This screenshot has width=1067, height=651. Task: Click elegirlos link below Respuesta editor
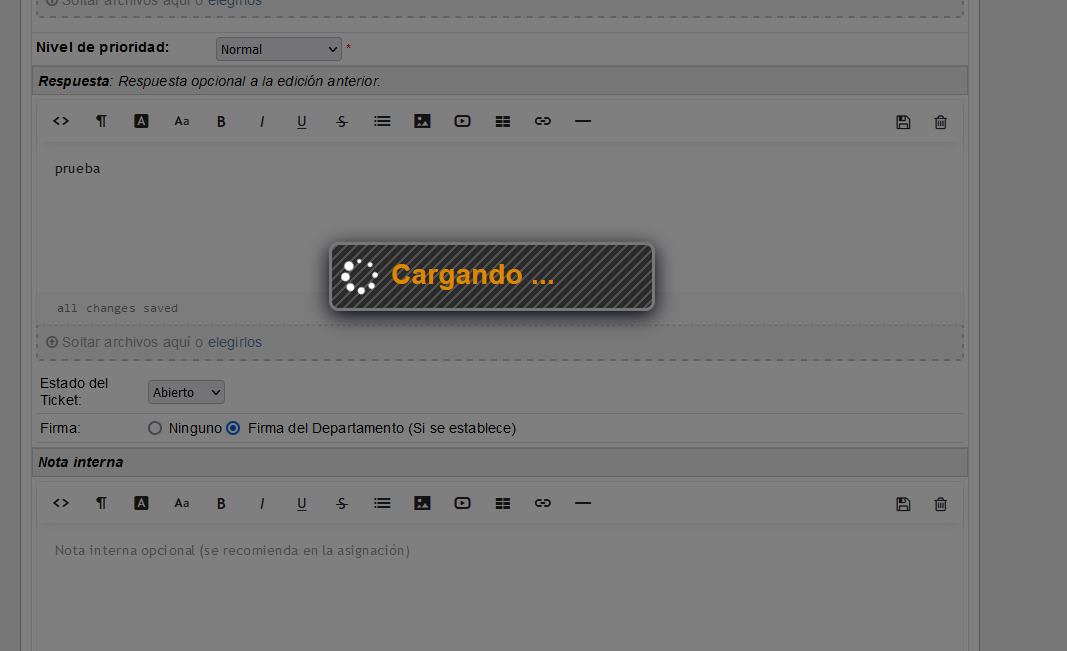[235, 342]
